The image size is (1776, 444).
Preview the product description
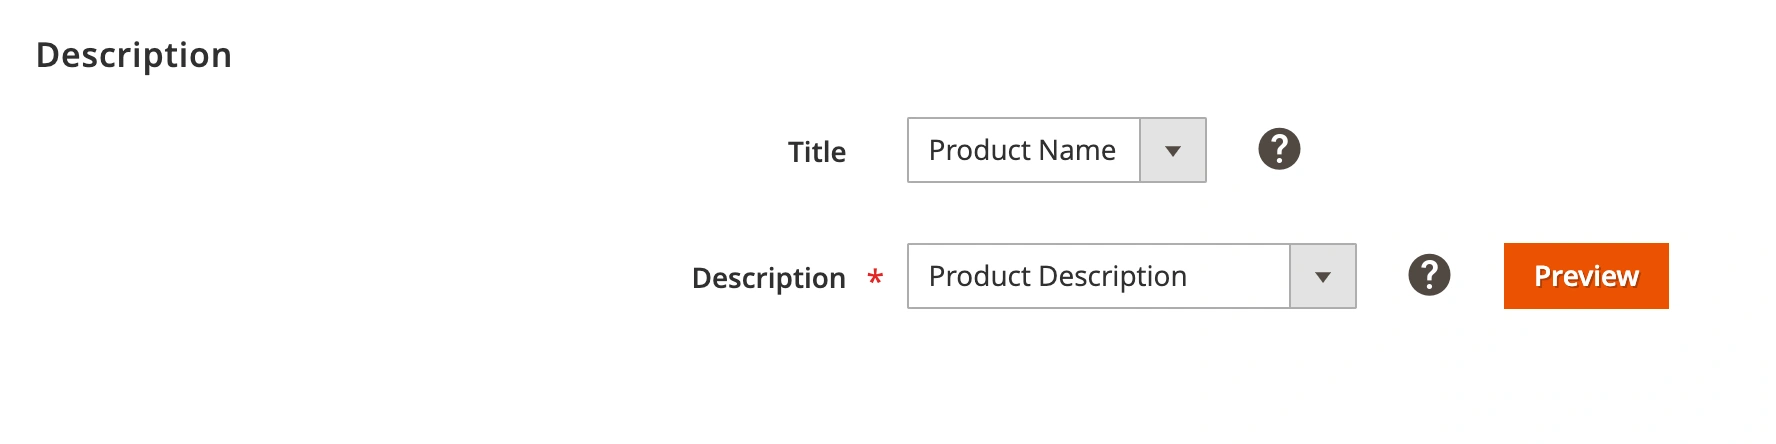pyautogui.click(x=1586, y=276)
